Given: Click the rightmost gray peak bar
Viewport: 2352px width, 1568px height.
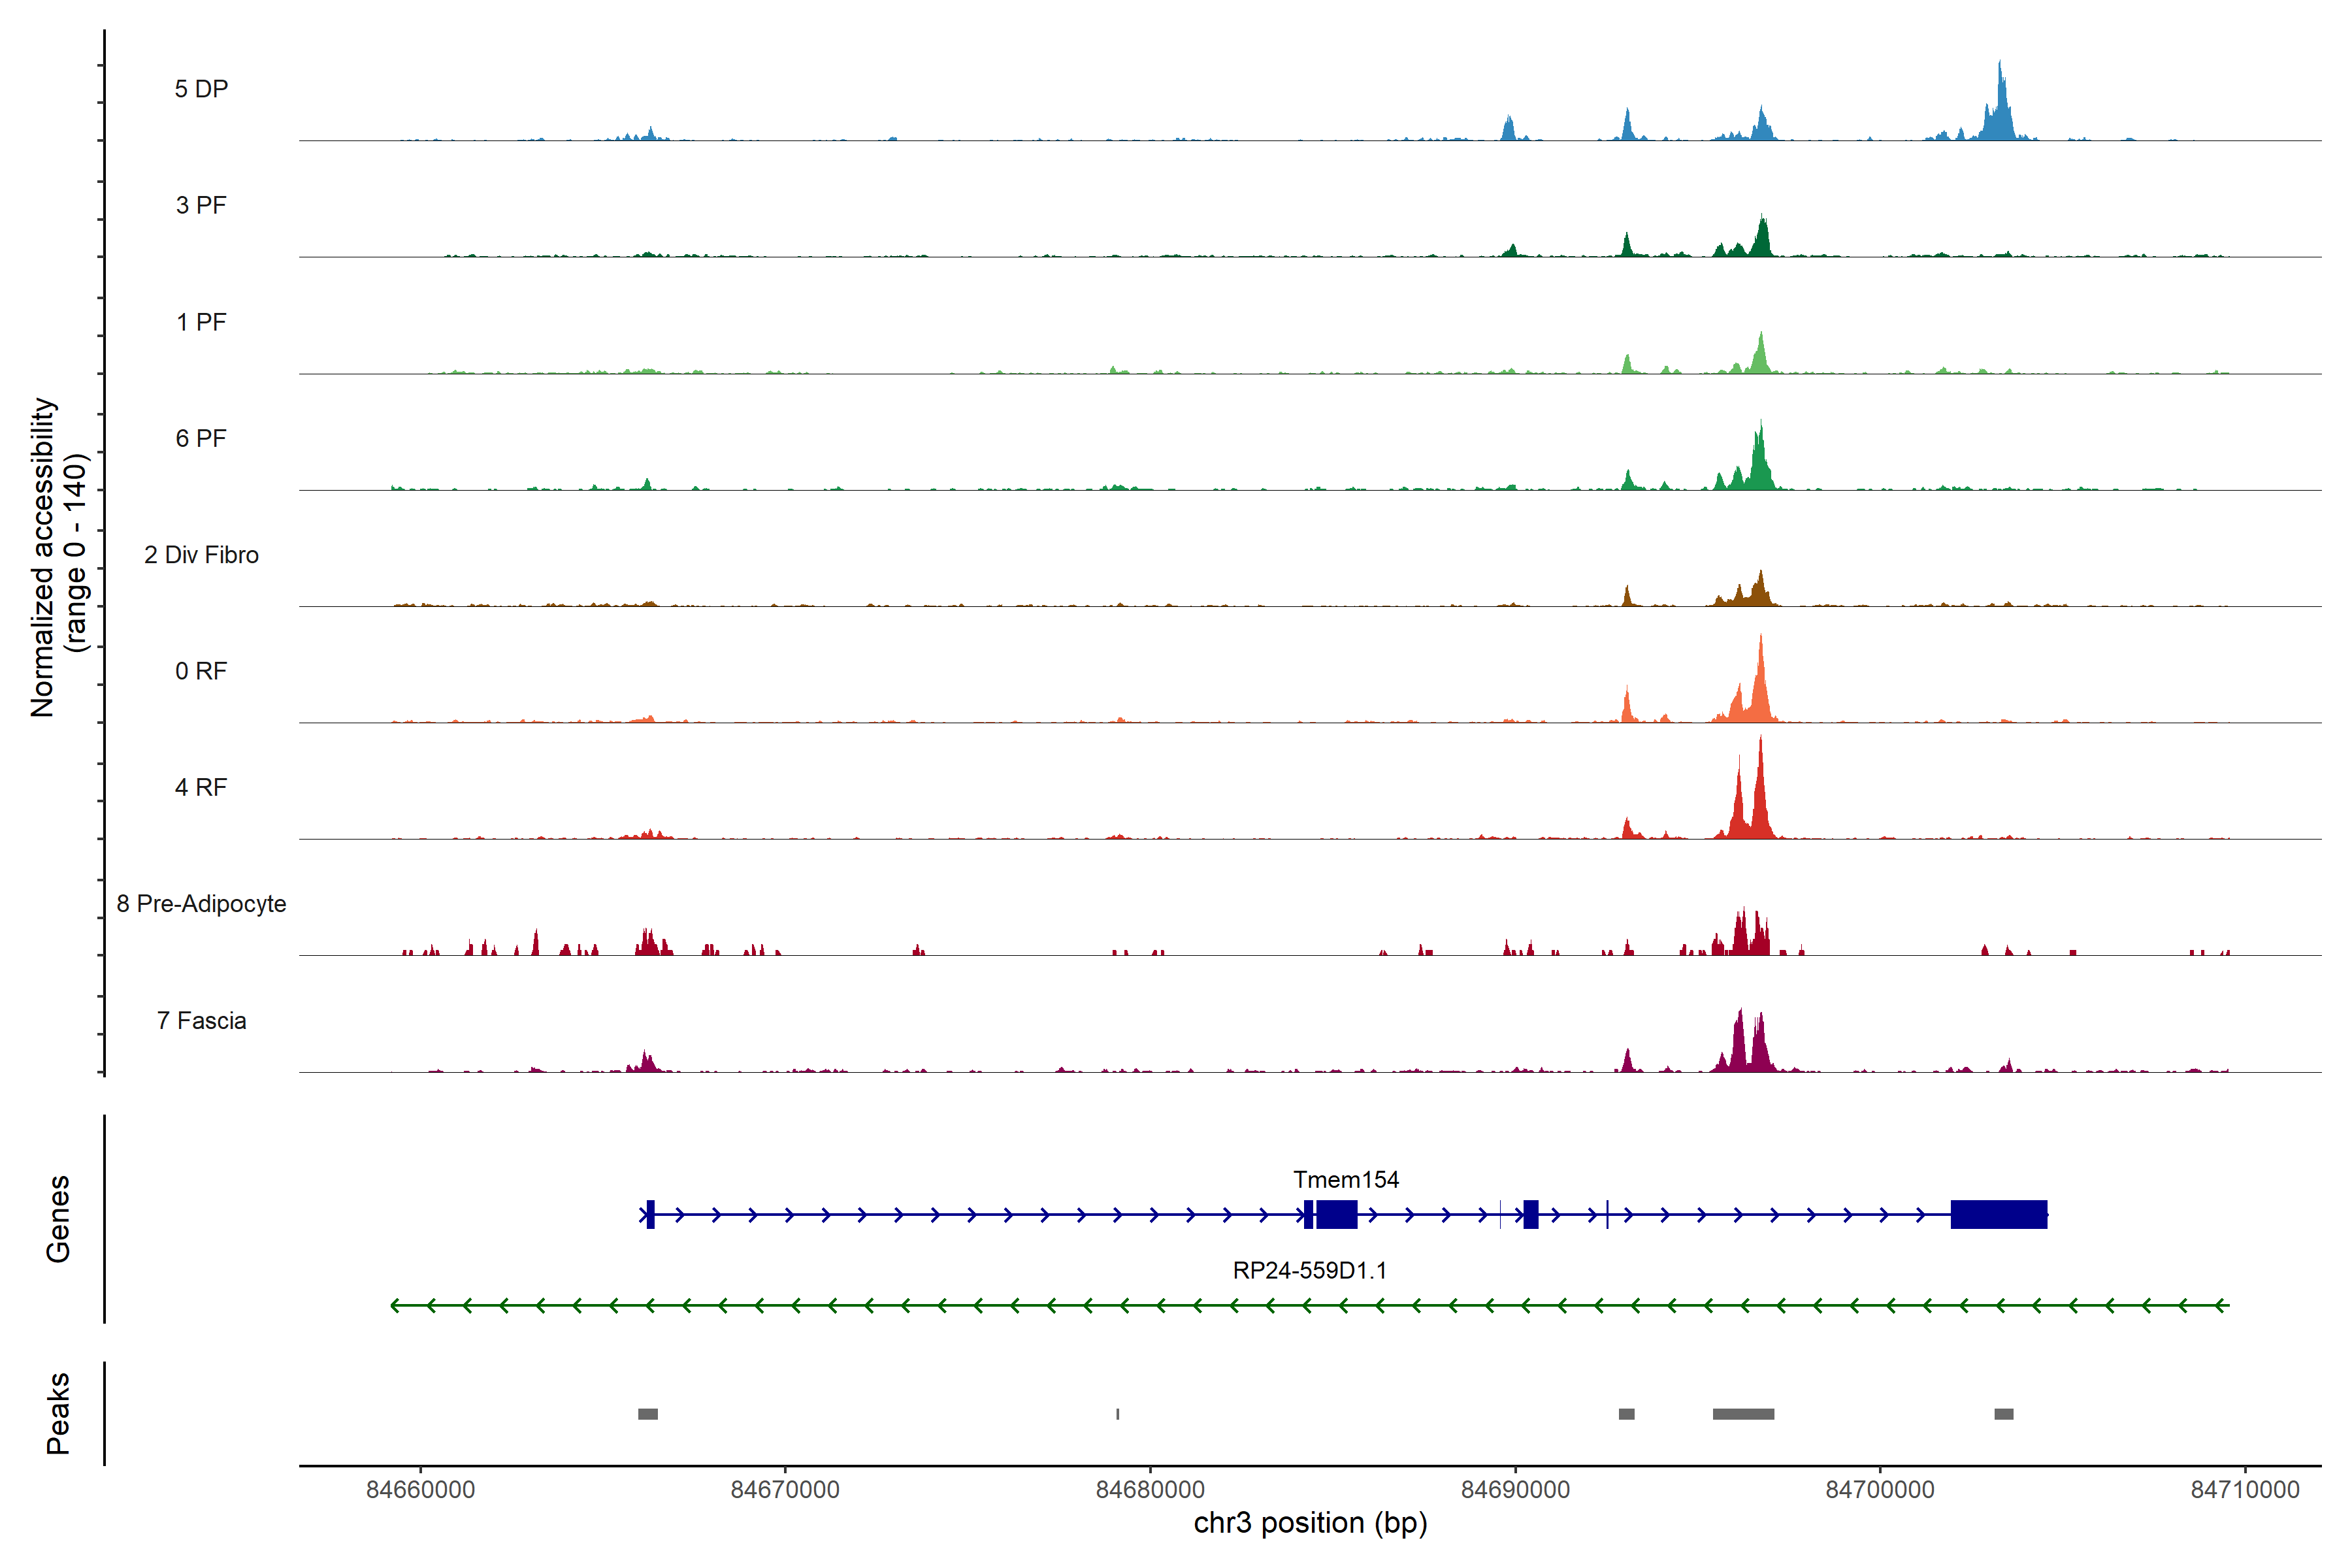Looking at the screenshot, I should (2003, 1414).
